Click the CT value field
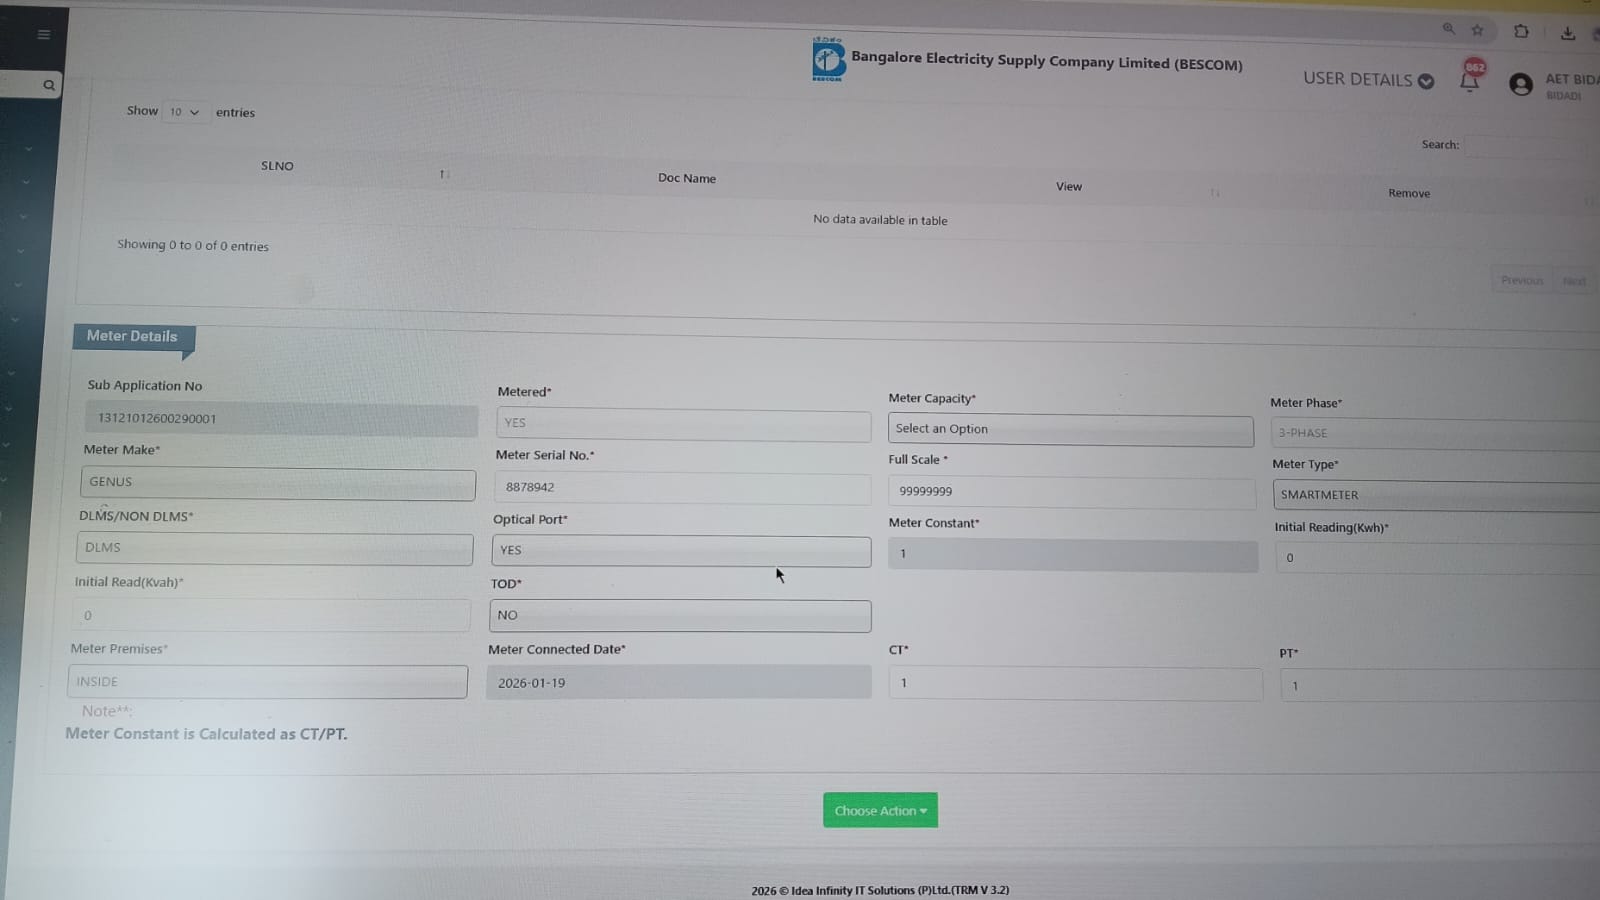 pos(1075,683)
